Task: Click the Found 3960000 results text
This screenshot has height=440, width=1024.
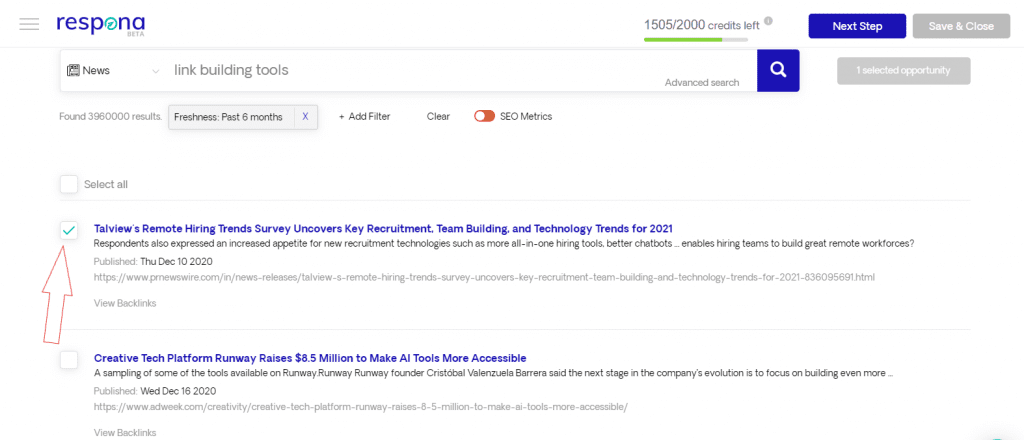Action: point(110,116)
